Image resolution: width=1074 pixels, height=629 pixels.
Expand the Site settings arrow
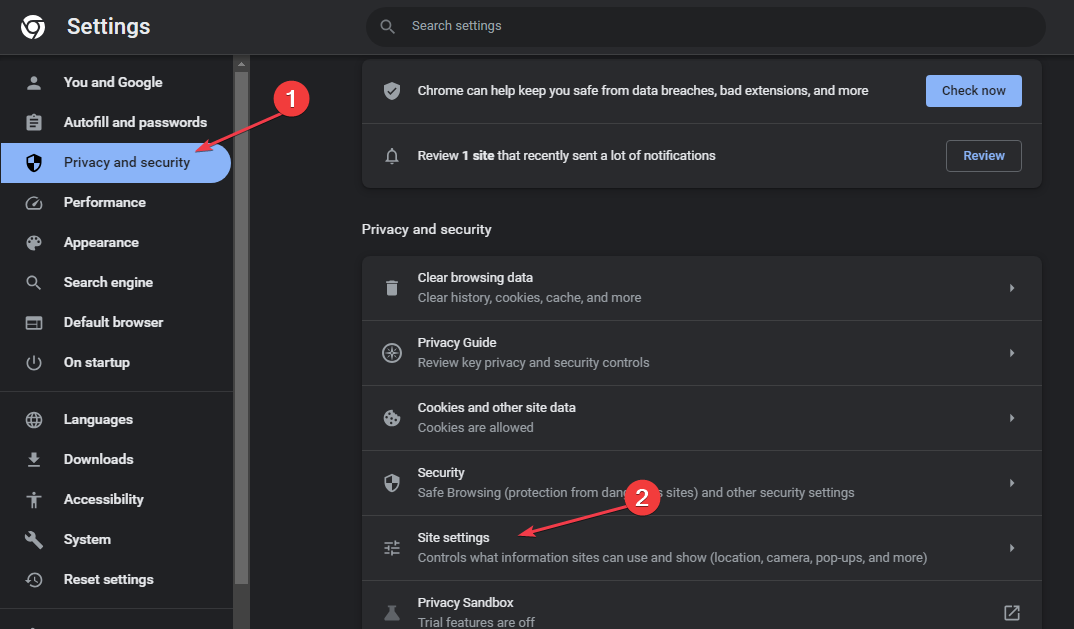tap(1012, 548)
